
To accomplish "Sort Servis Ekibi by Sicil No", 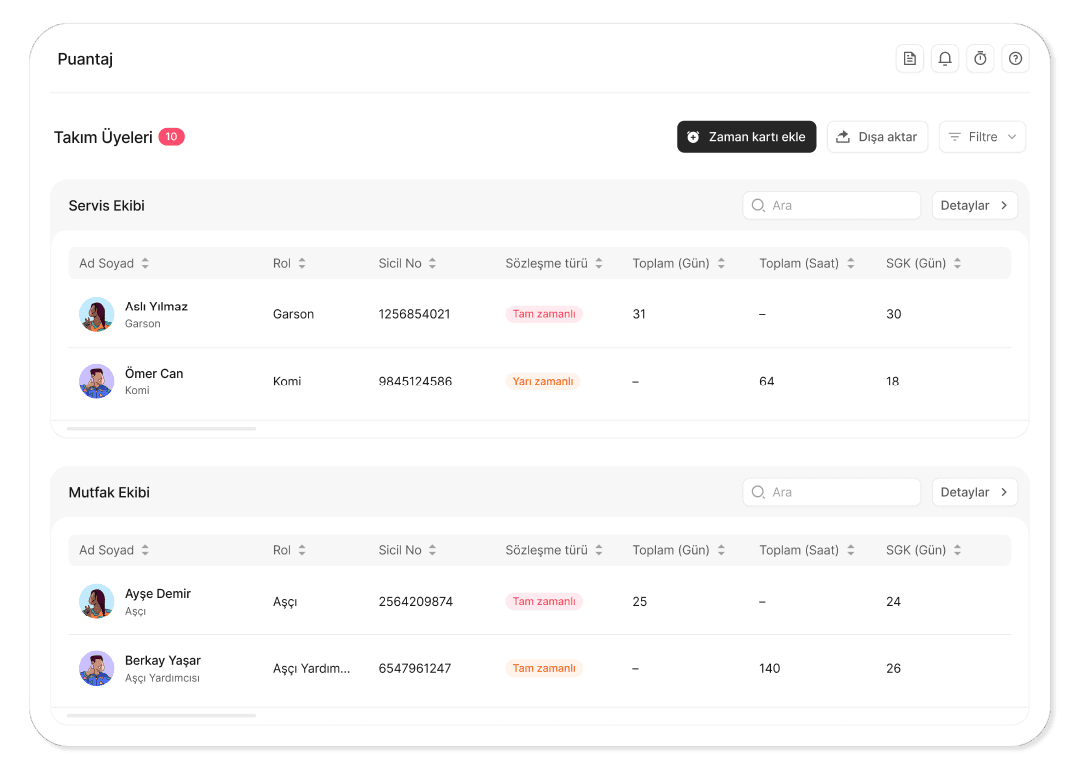I will pyautogui.click(x=432, y=264).
